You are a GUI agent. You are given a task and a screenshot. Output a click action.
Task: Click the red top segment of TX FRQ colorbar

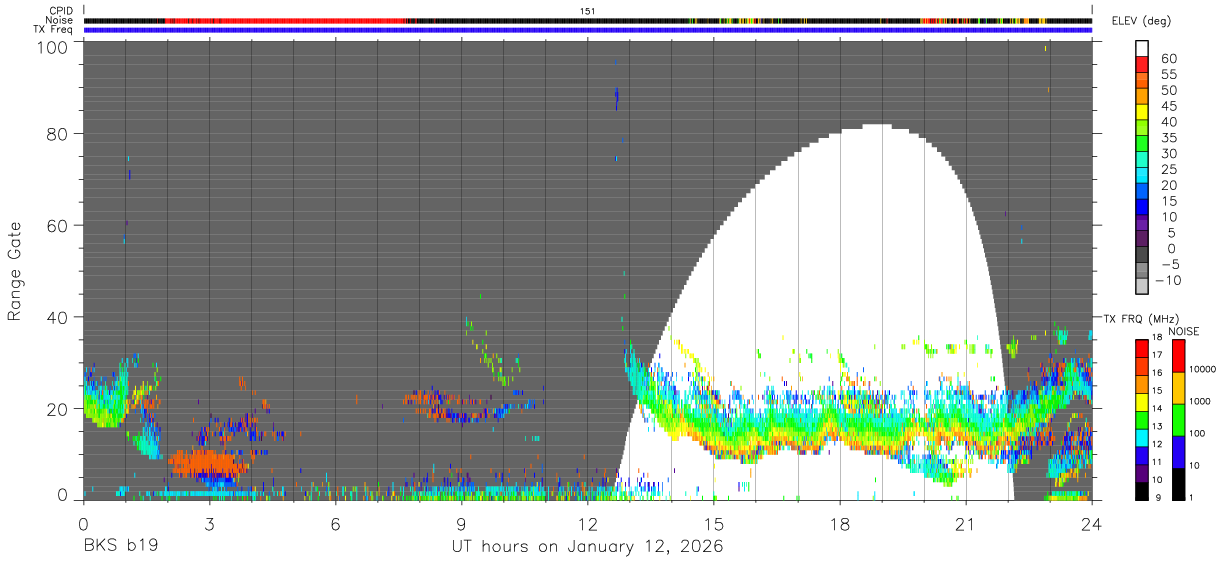1142,348
